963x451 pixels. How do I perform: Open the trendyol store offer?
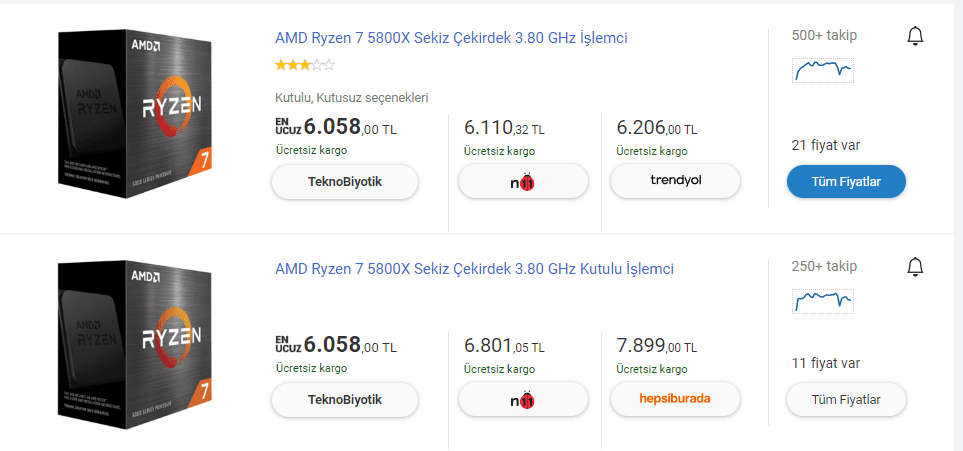(675, 181)
